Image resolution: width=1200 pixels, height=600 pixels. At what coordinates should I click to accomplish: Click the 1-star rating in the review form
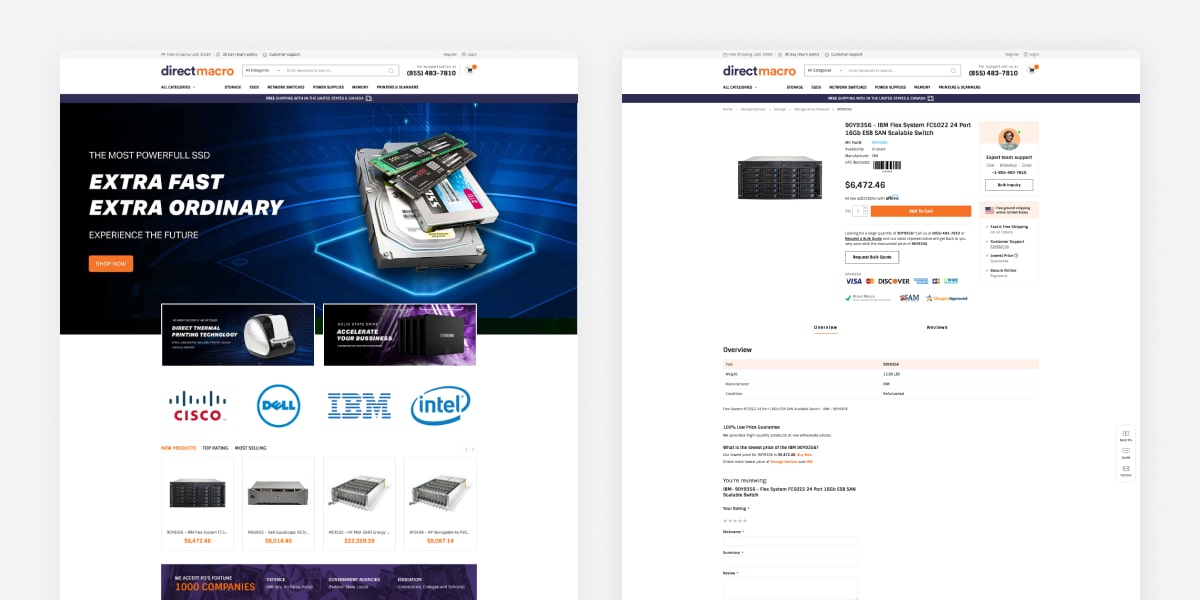pyautogui.click(x=725, y=520)
